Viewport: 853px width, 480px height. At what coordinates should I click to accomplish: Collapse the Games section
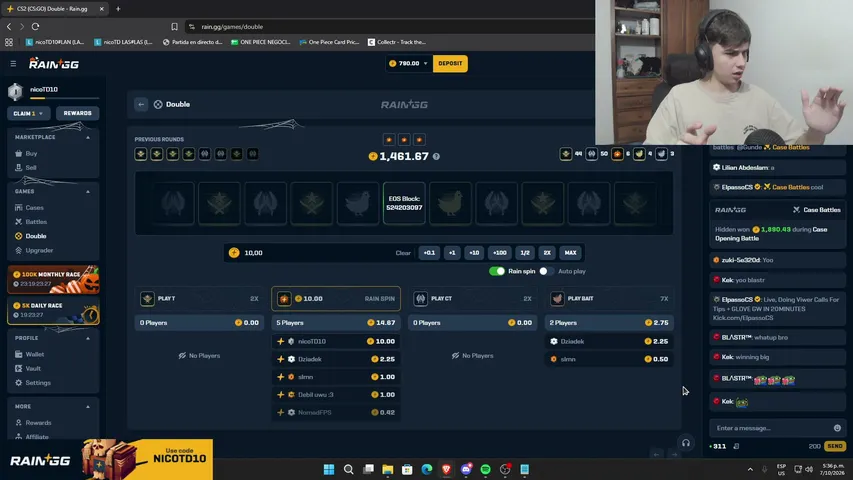pyautogui.click(x=88, y=192)
